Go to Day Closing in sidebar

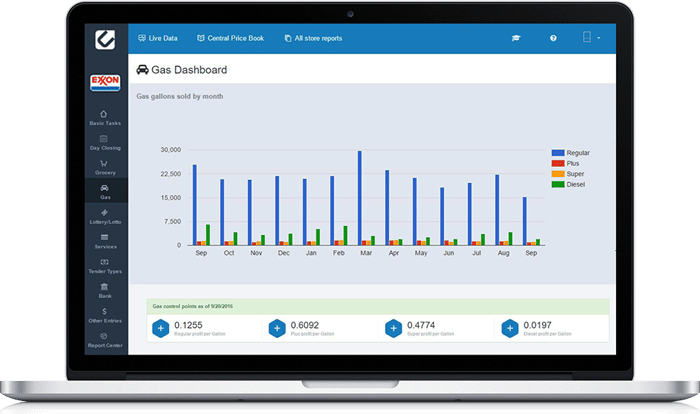coord(104,142)
